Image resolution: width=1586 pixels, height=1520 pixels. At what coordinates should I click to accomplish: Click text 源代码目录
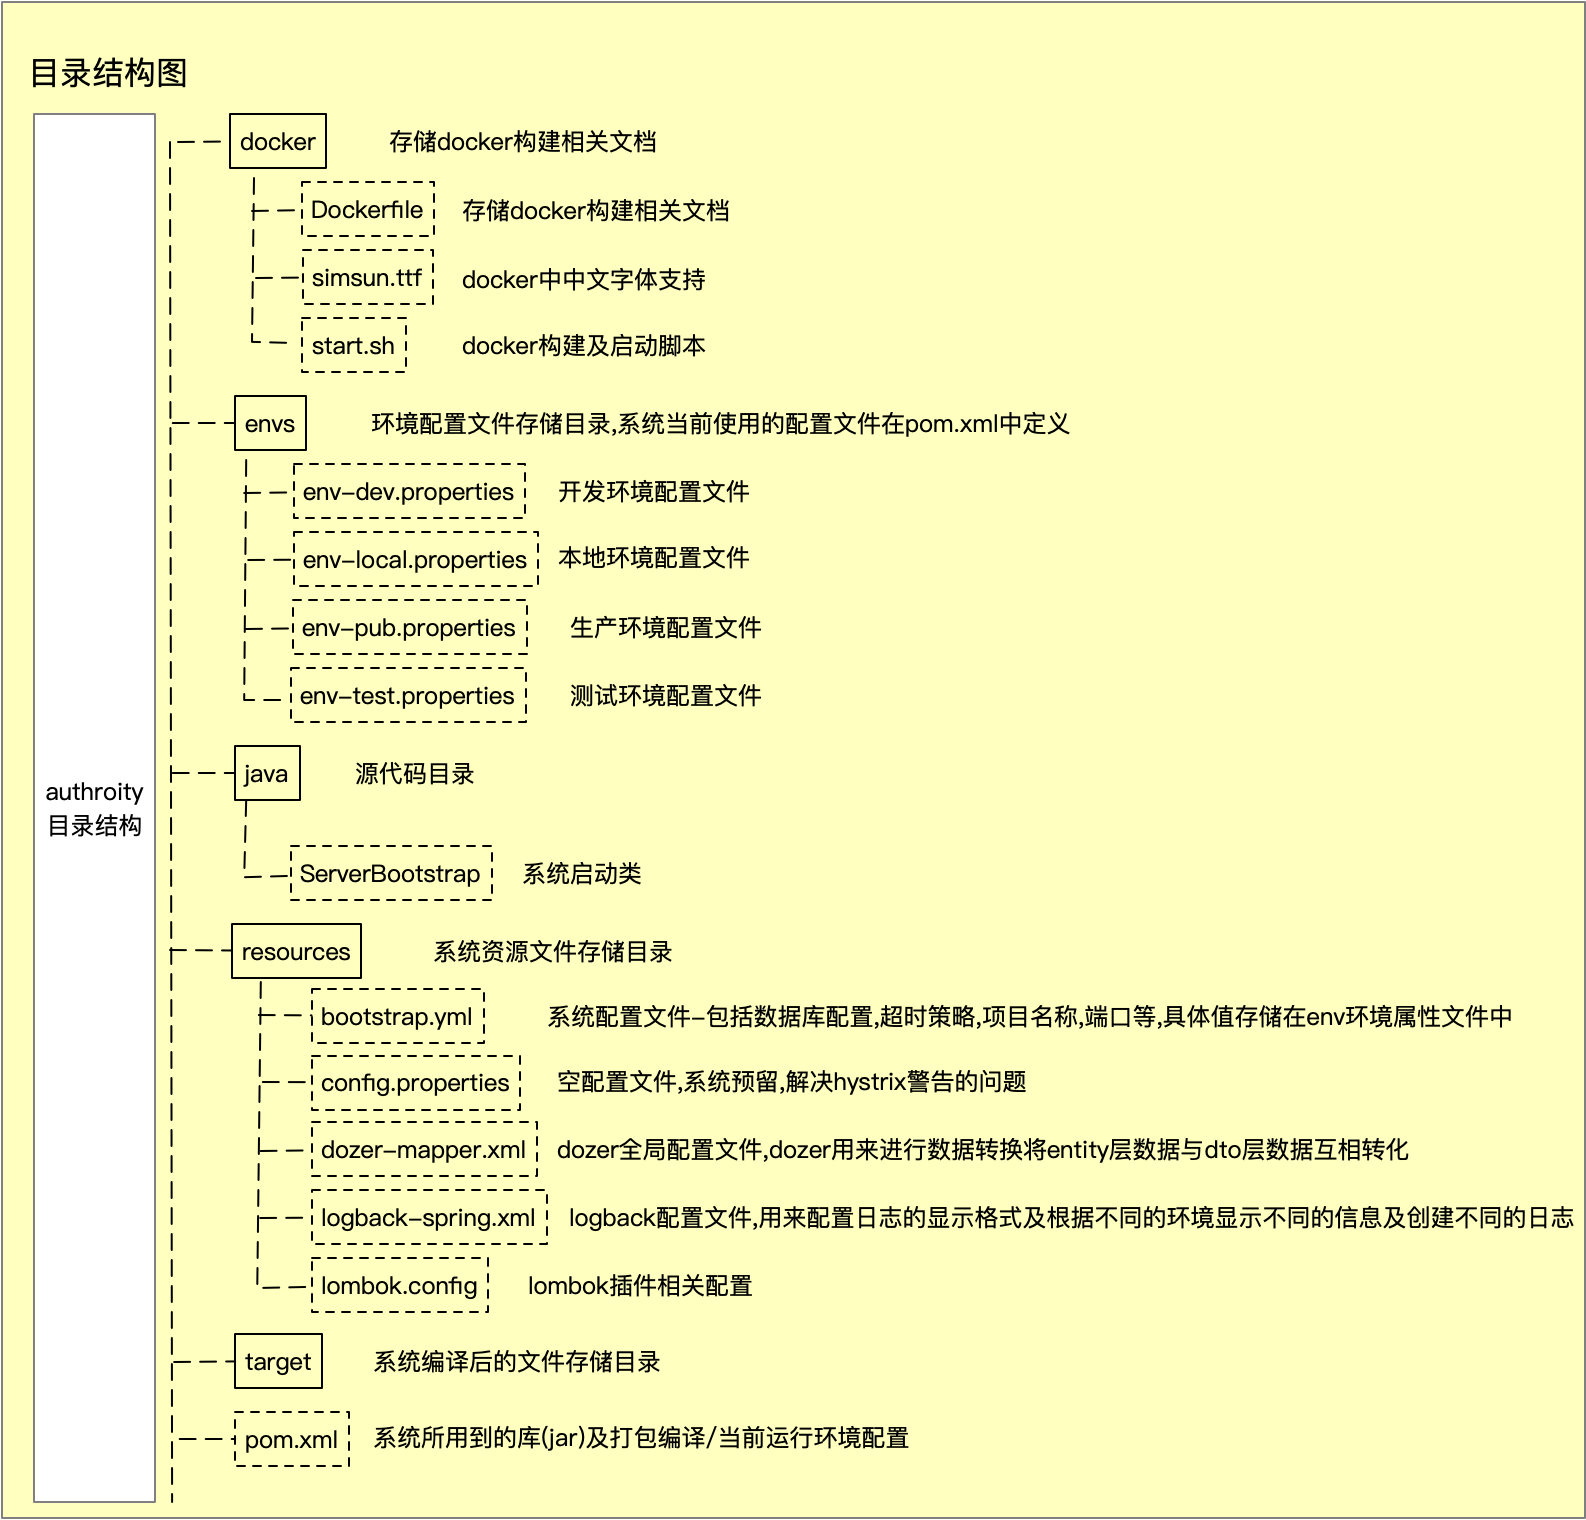[415, 774]
